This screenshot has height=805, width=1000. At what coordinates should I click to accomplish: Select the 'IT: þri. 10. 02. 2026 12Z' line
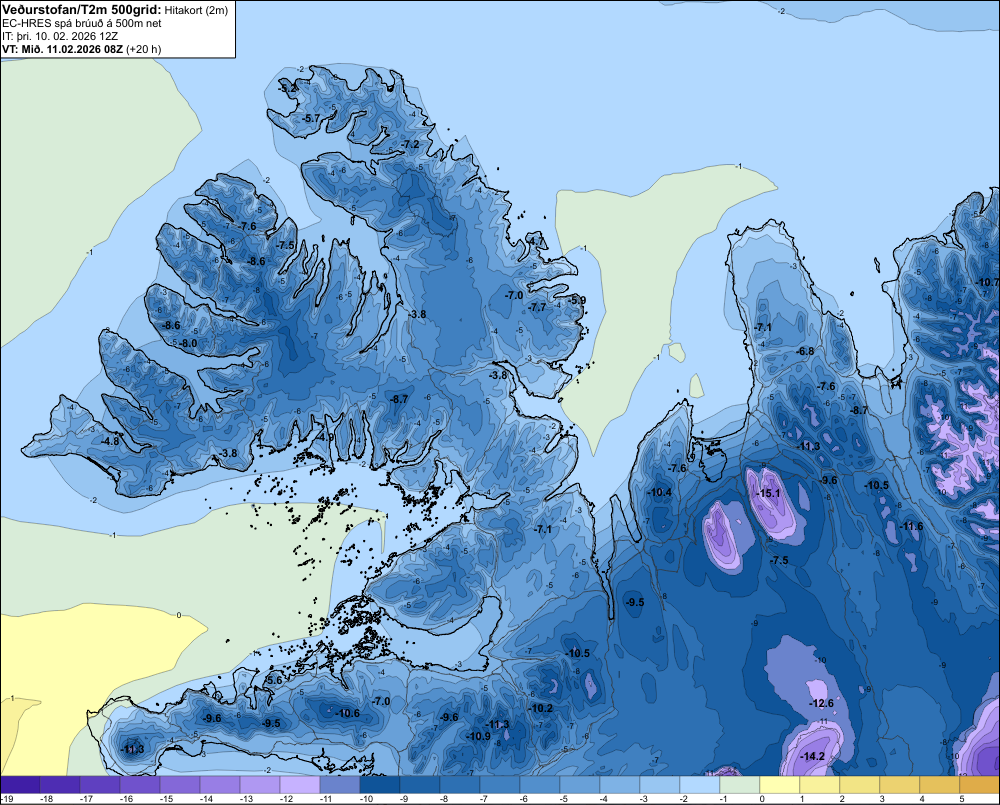pyautogui.click(x=60, y=36)
